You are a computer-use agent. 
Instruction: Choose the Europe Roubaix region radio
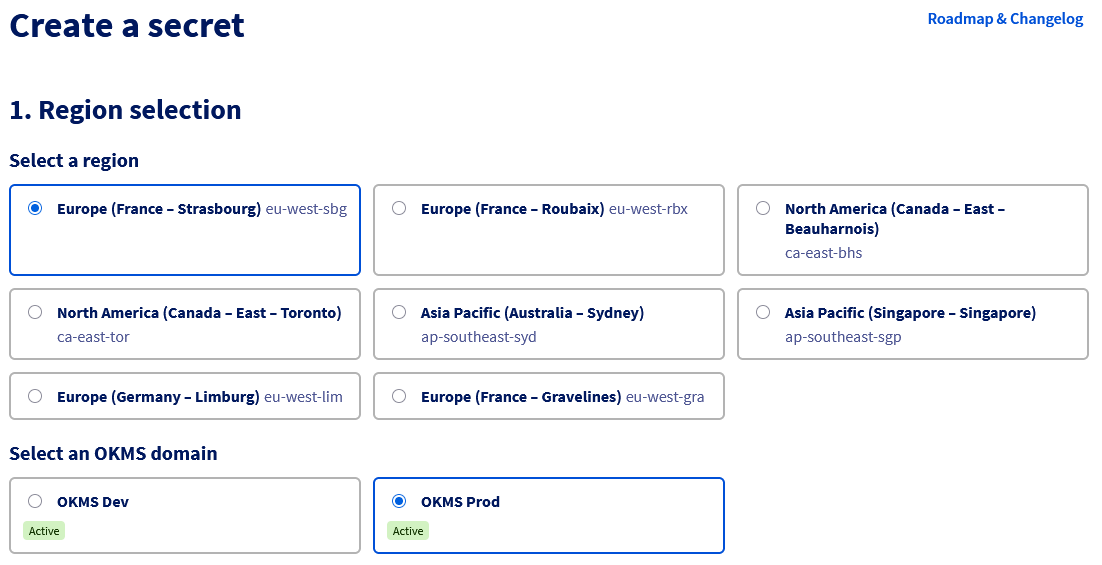(399, 208)
